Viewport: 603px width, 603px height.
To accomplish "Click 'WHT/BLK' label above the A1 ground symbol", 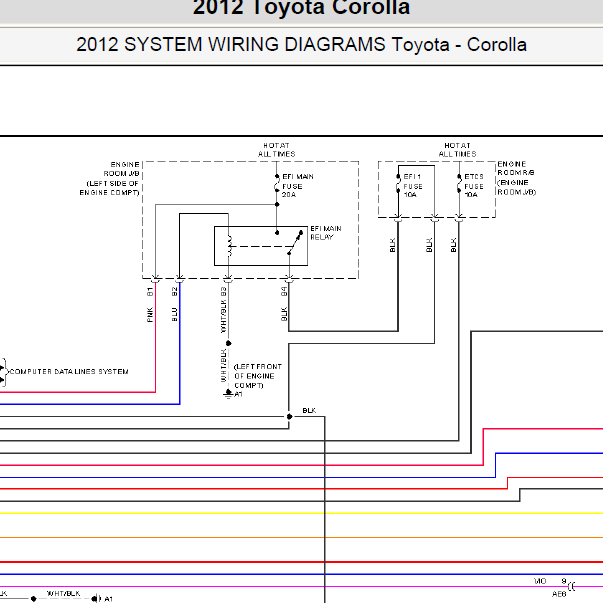I will [223, 365].
